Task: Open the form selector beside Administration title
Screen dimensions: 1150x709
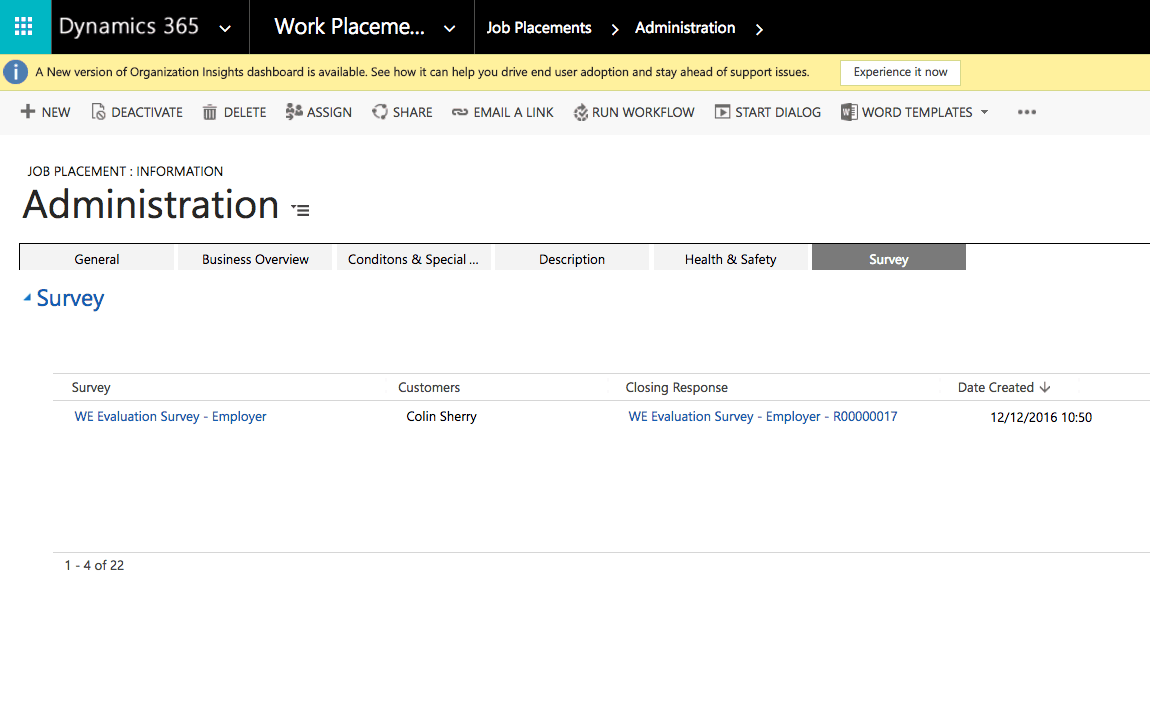Action: 299,208
